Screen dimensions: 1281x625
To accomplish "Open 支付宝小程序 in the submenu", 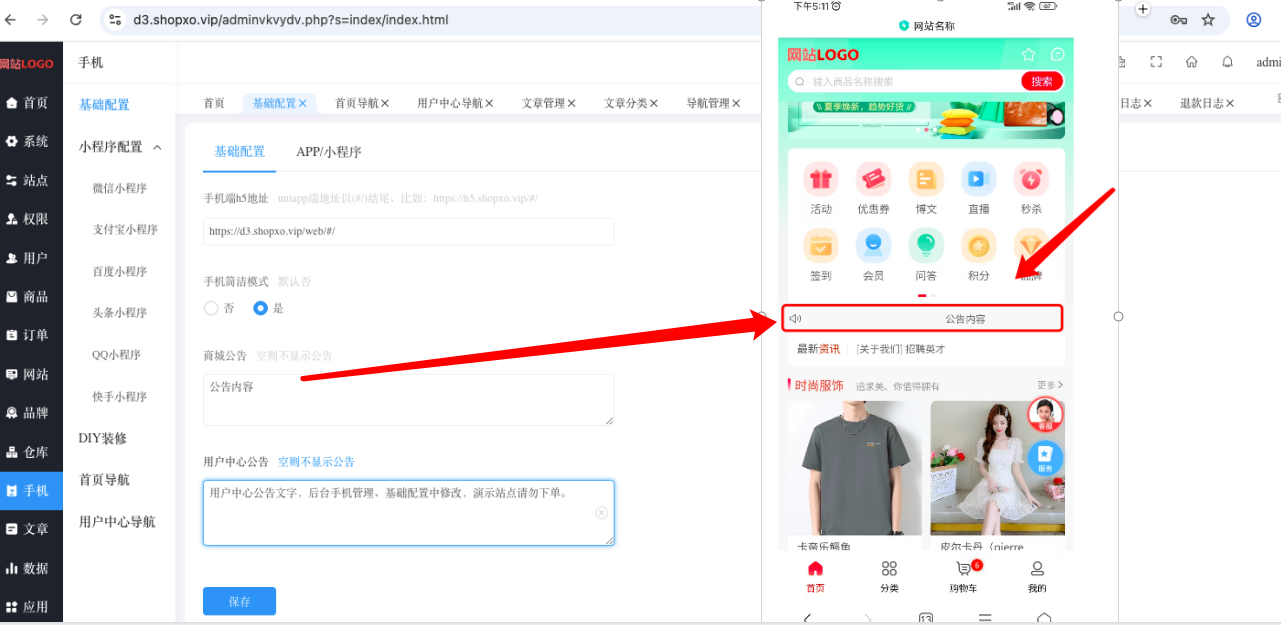I will pos(126,229).
